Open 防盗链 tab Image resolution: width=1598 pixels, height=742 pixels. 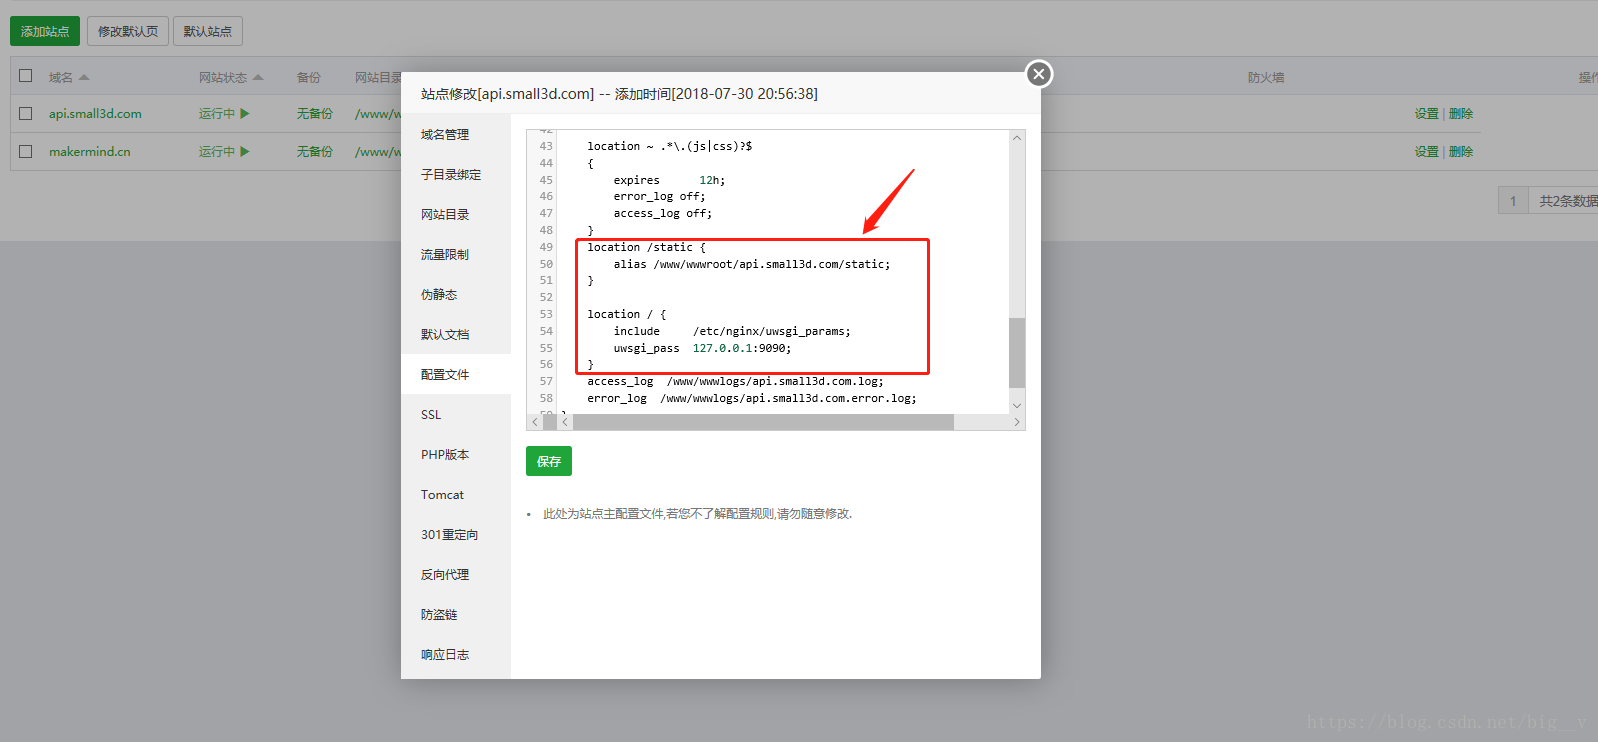coord(456,614)
